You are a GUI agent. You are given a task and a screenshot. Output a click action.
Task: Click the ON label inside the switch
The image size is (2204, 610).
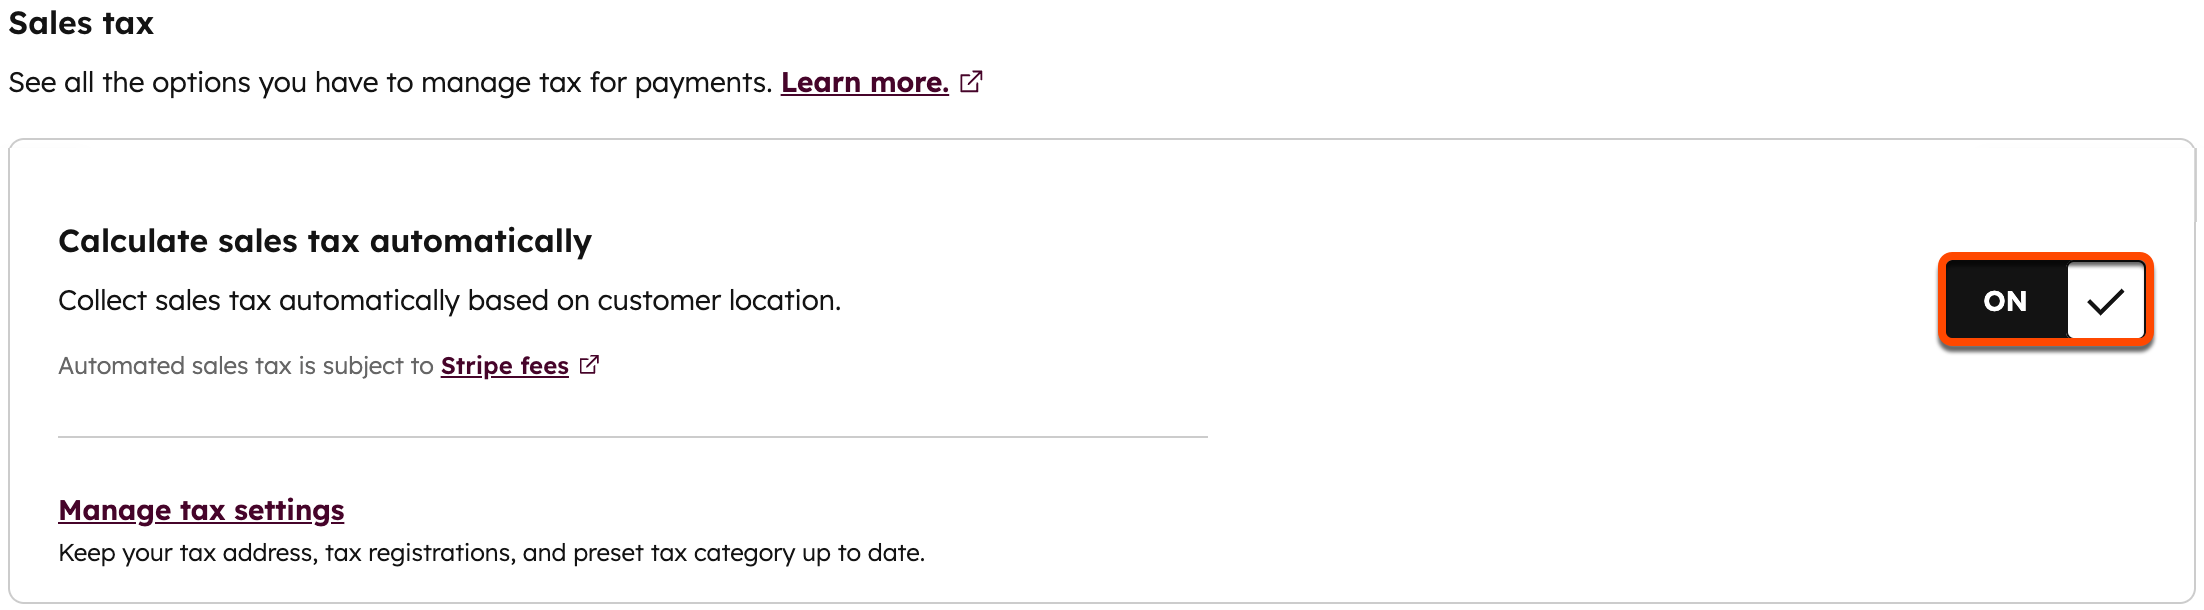pyautogui.click(x=2004, y=301)
